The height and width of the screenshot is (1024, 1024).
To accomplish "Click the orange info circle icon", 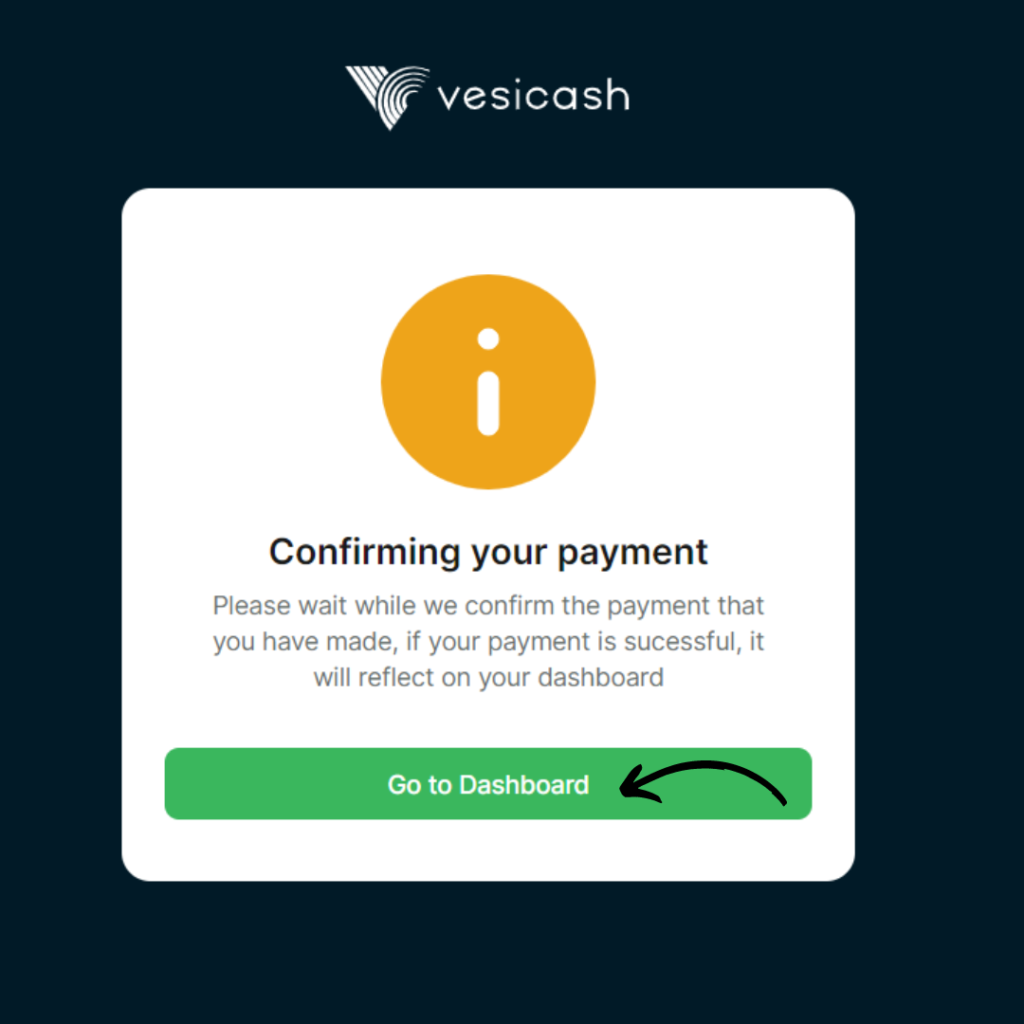I will click(x=488, y=381).
